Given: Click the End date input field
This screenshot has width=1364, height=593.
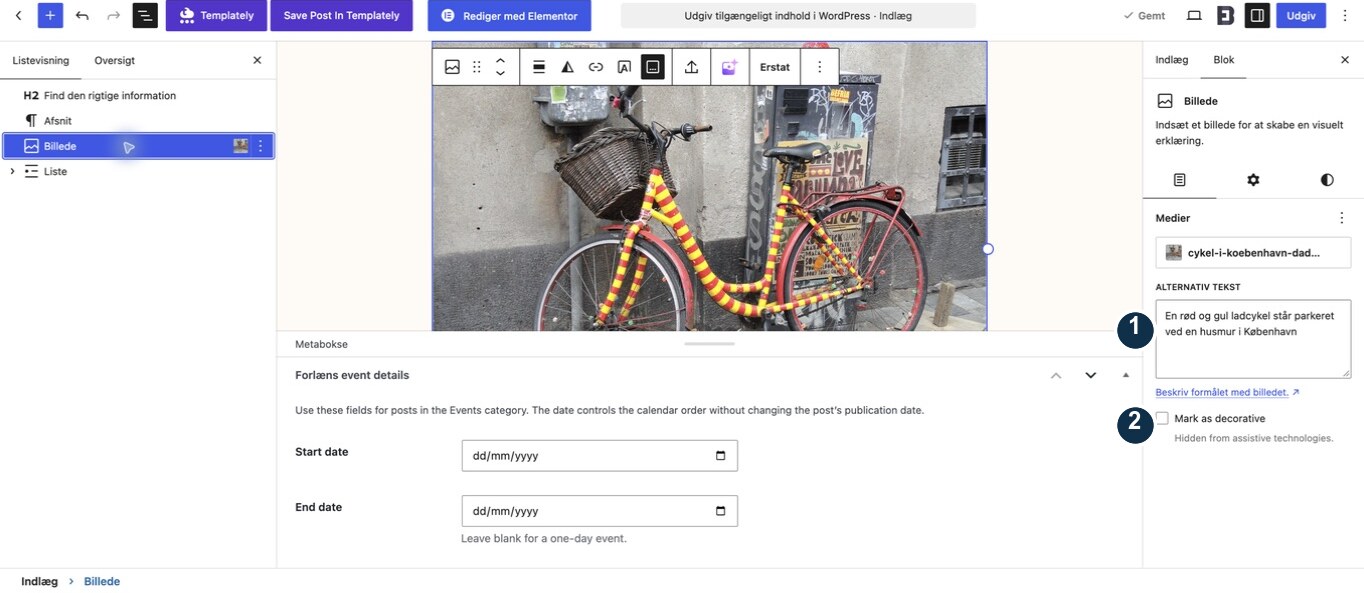Looking at the screenshot, I should [599, 511].
